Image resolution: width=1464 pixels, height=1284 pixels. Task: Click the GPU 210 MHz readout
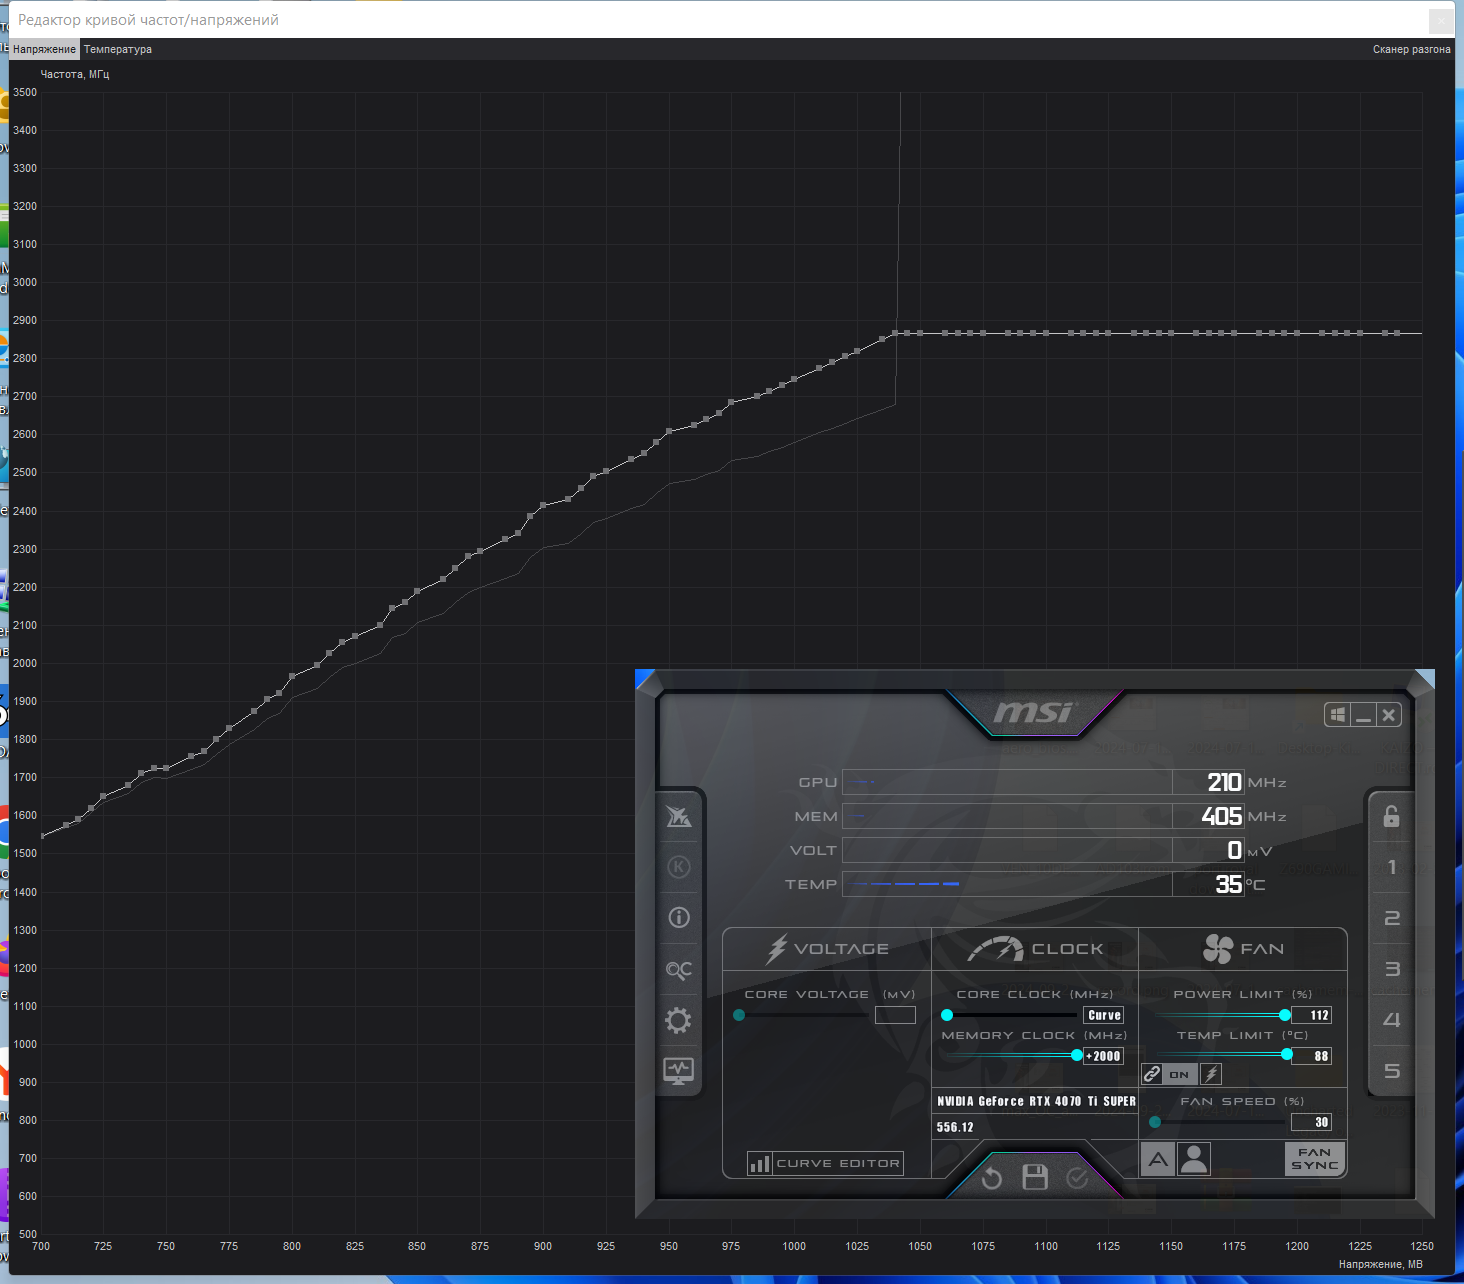[1044, 782]
